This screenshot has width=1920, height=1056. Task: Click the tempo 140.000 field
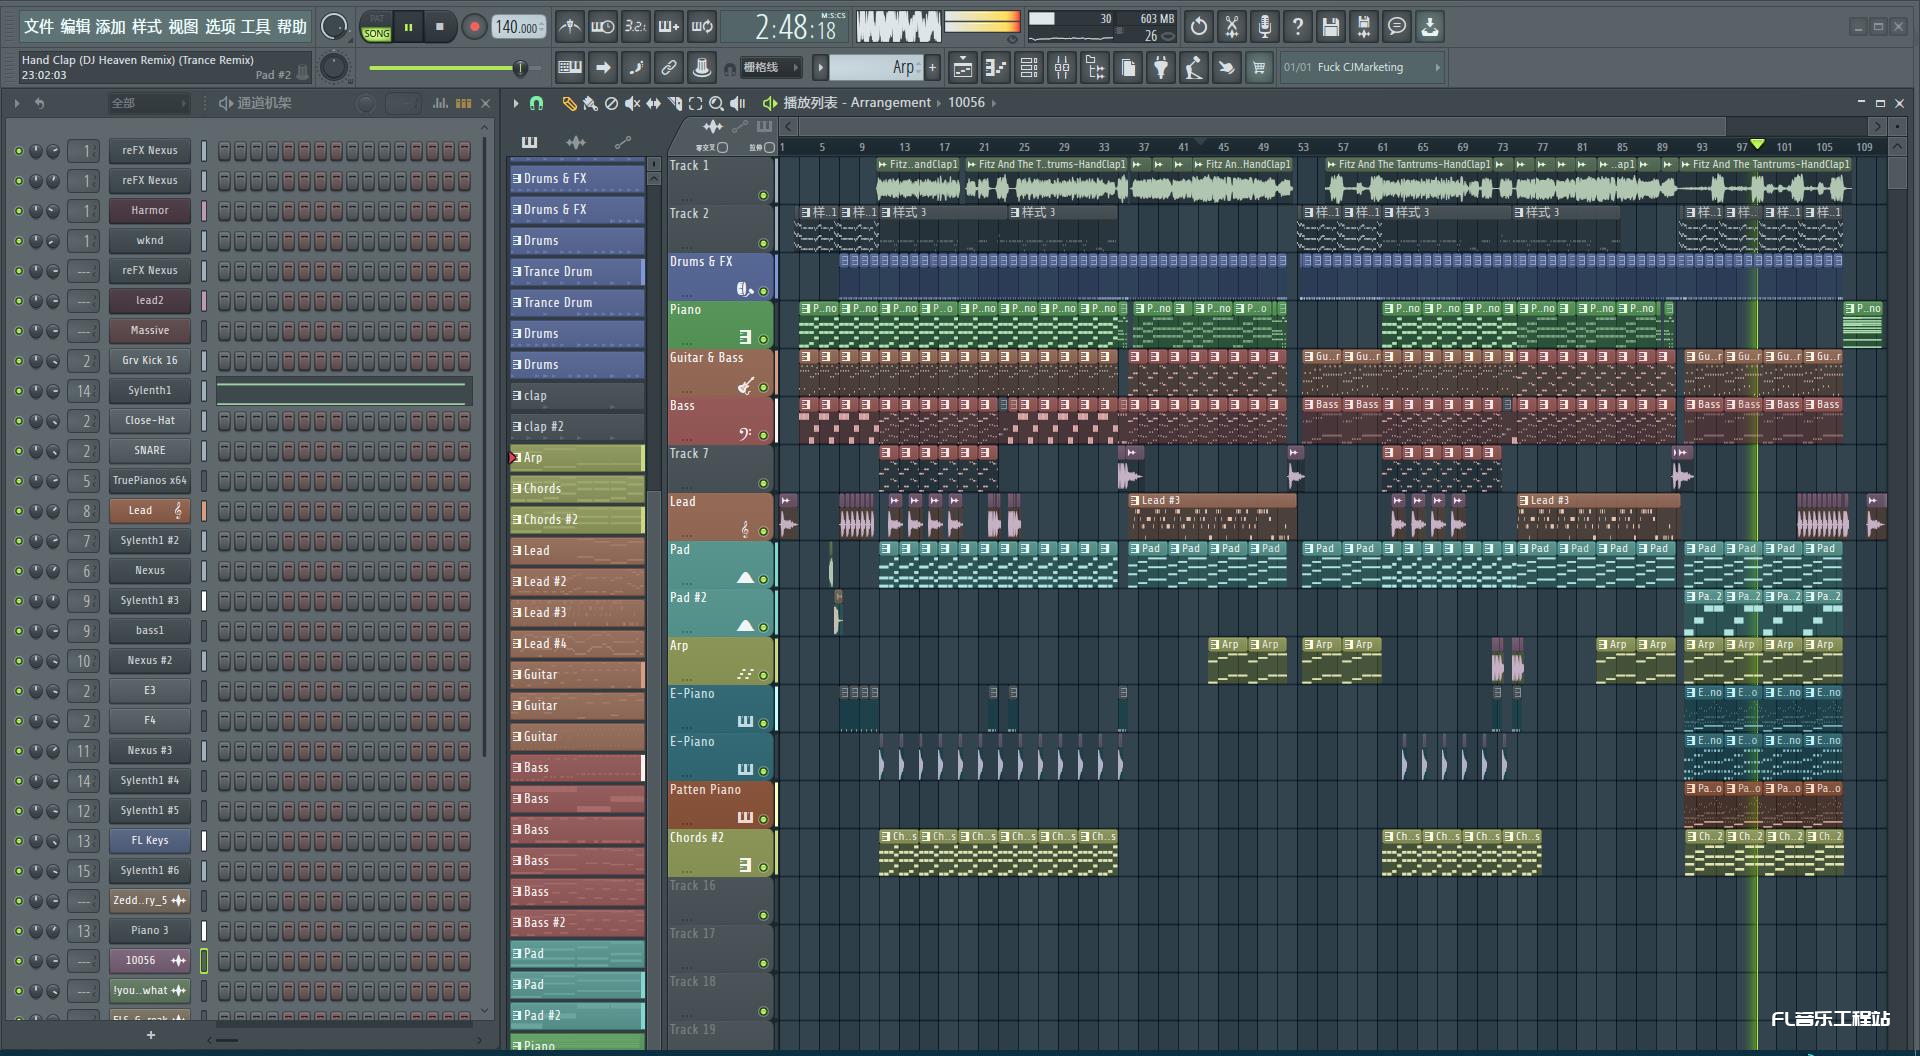tap(518, 27)
